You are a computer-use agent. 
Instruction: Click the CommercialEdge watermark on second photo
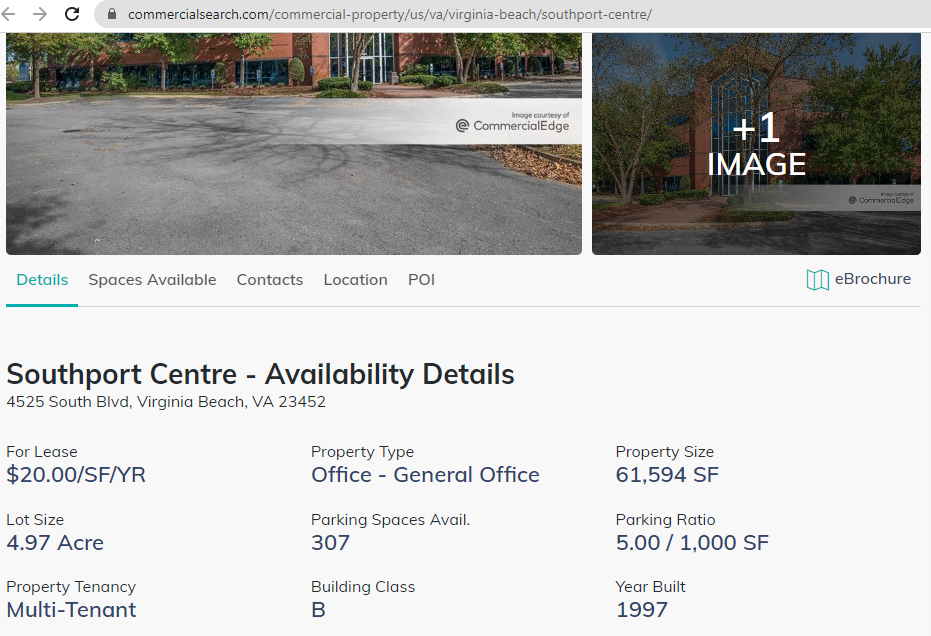tap(881, 198)
